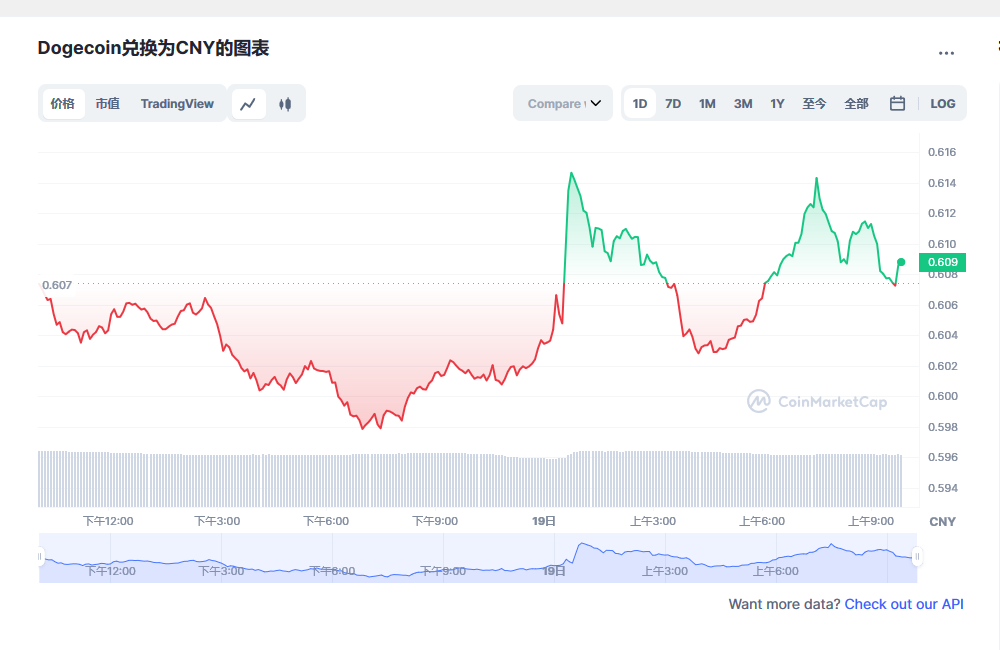Click the 下午6:00 main axis label
This screenshot has width=1000, height=650.
(326, 521)
